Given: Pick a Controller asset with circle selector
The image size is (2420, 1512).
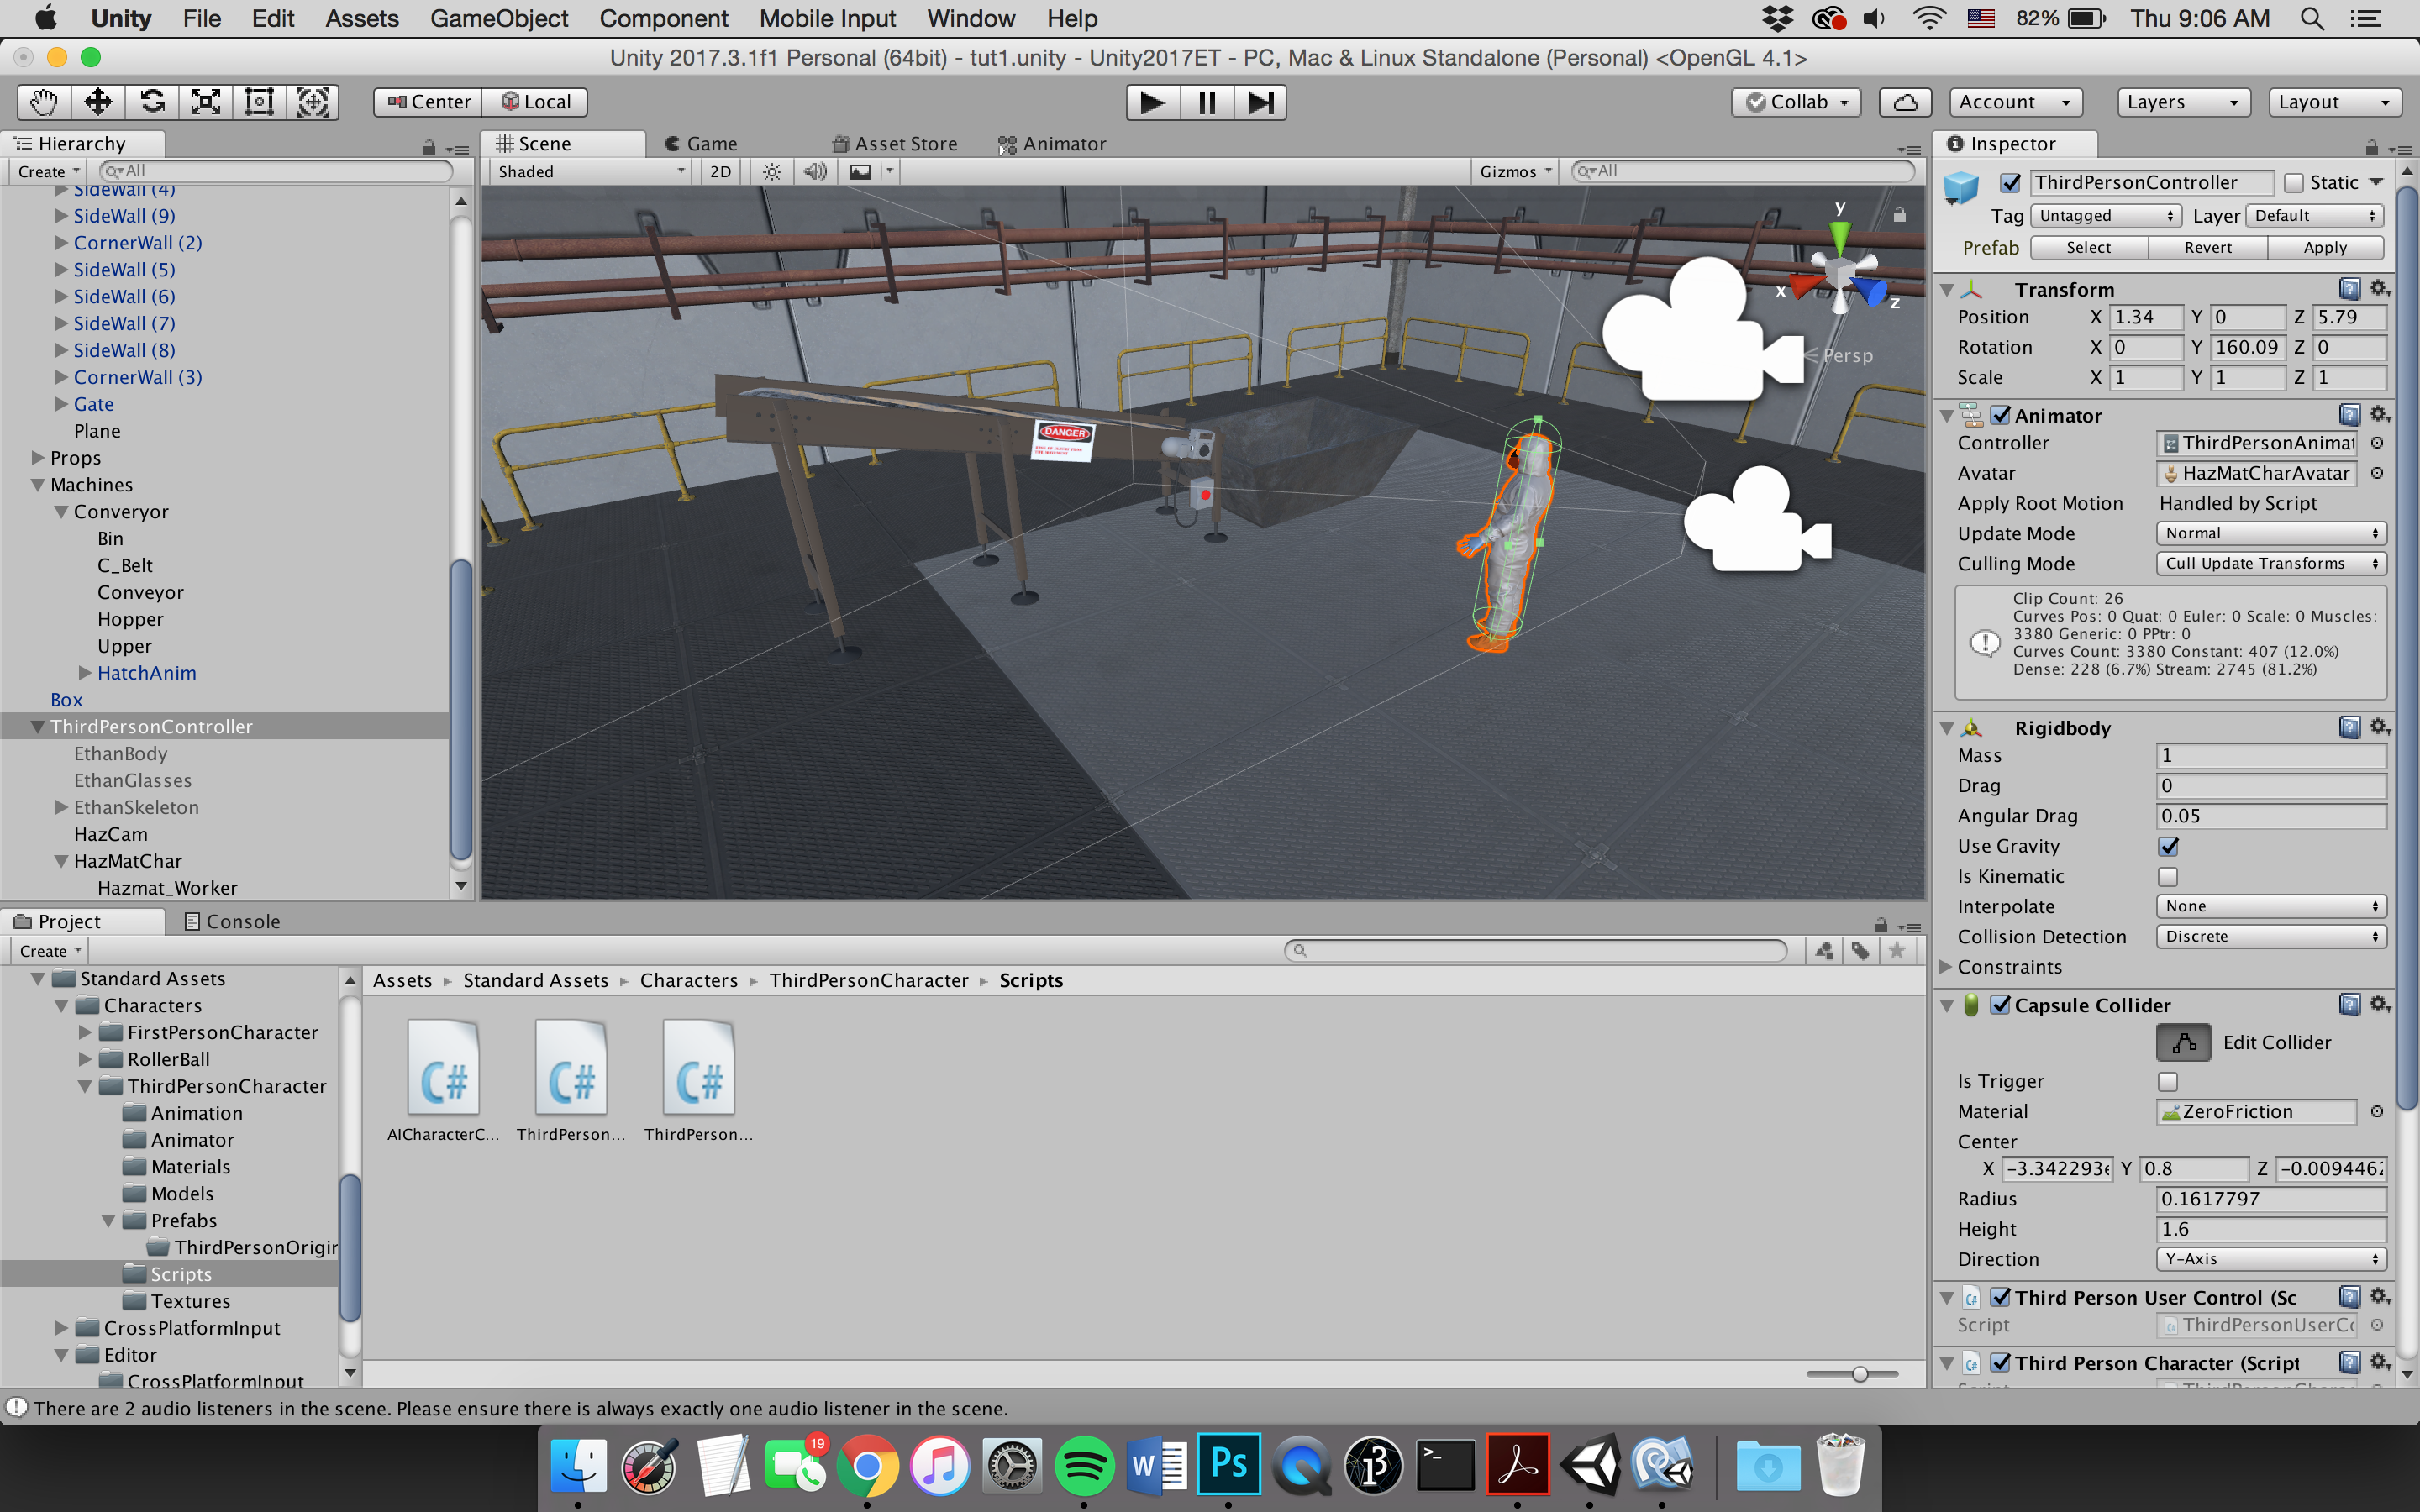Looking at the screenshot, I should [x=2377, y=443].
